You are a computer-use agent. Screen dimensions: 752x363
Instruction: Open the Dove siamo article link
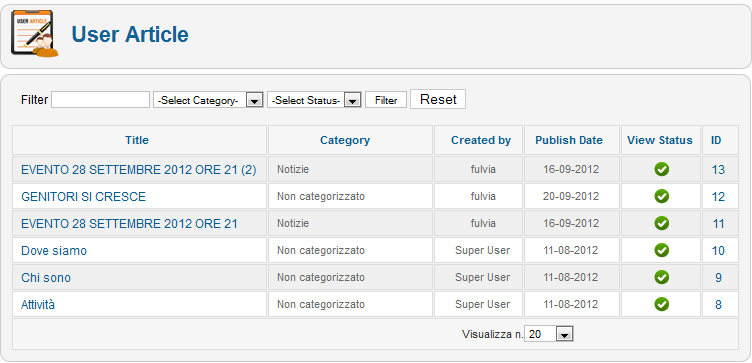click(54, 251)
